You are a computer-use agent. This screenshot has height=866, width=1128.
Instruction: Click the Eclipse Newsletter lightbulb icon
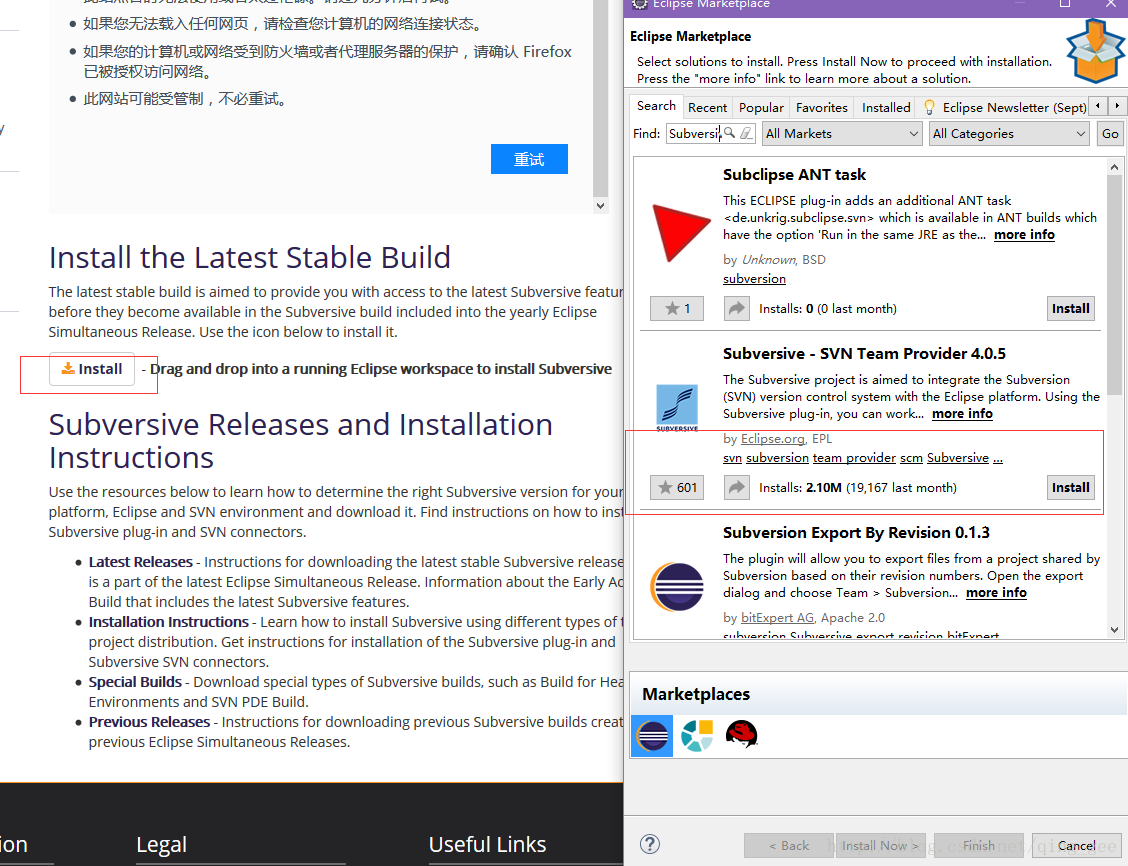coord(929,107)
